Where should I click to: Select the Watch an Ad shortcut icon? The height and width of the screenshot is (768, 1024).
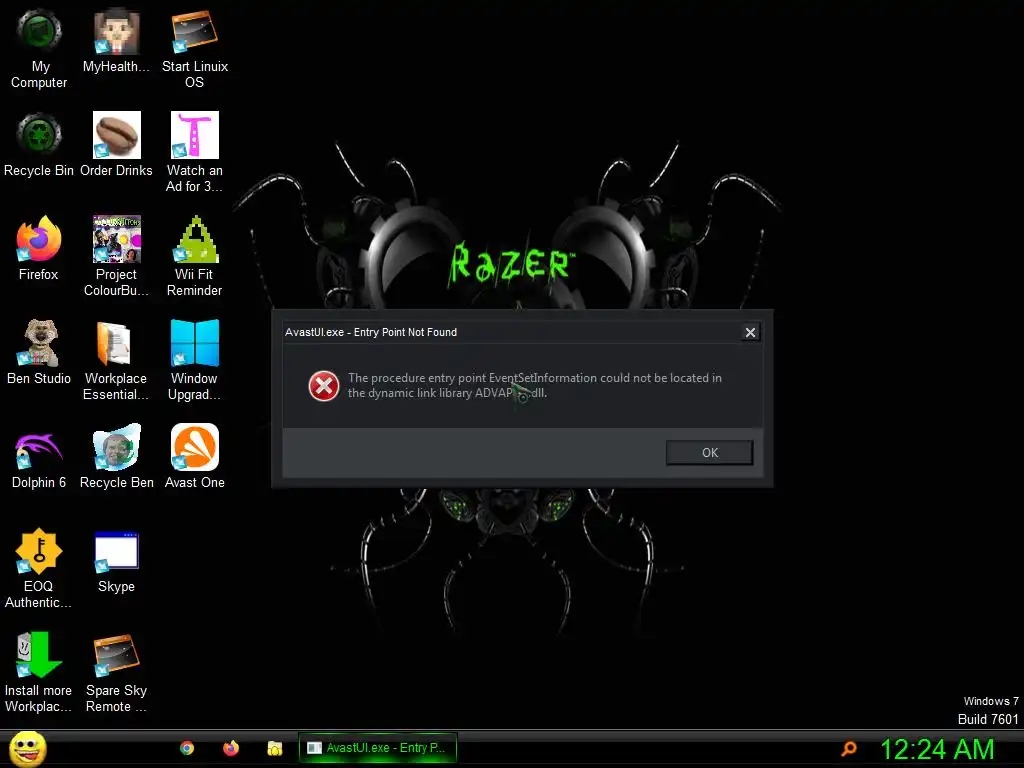coord(195,135)
